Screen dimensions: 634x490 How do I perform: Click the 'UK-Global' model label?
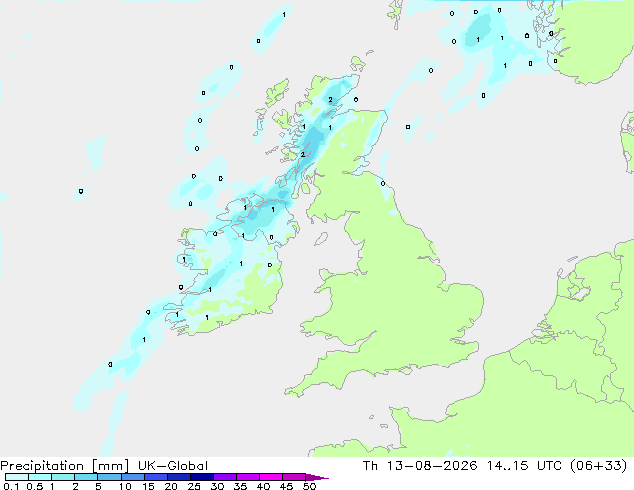pyautogui.click(x=173, y=466)
